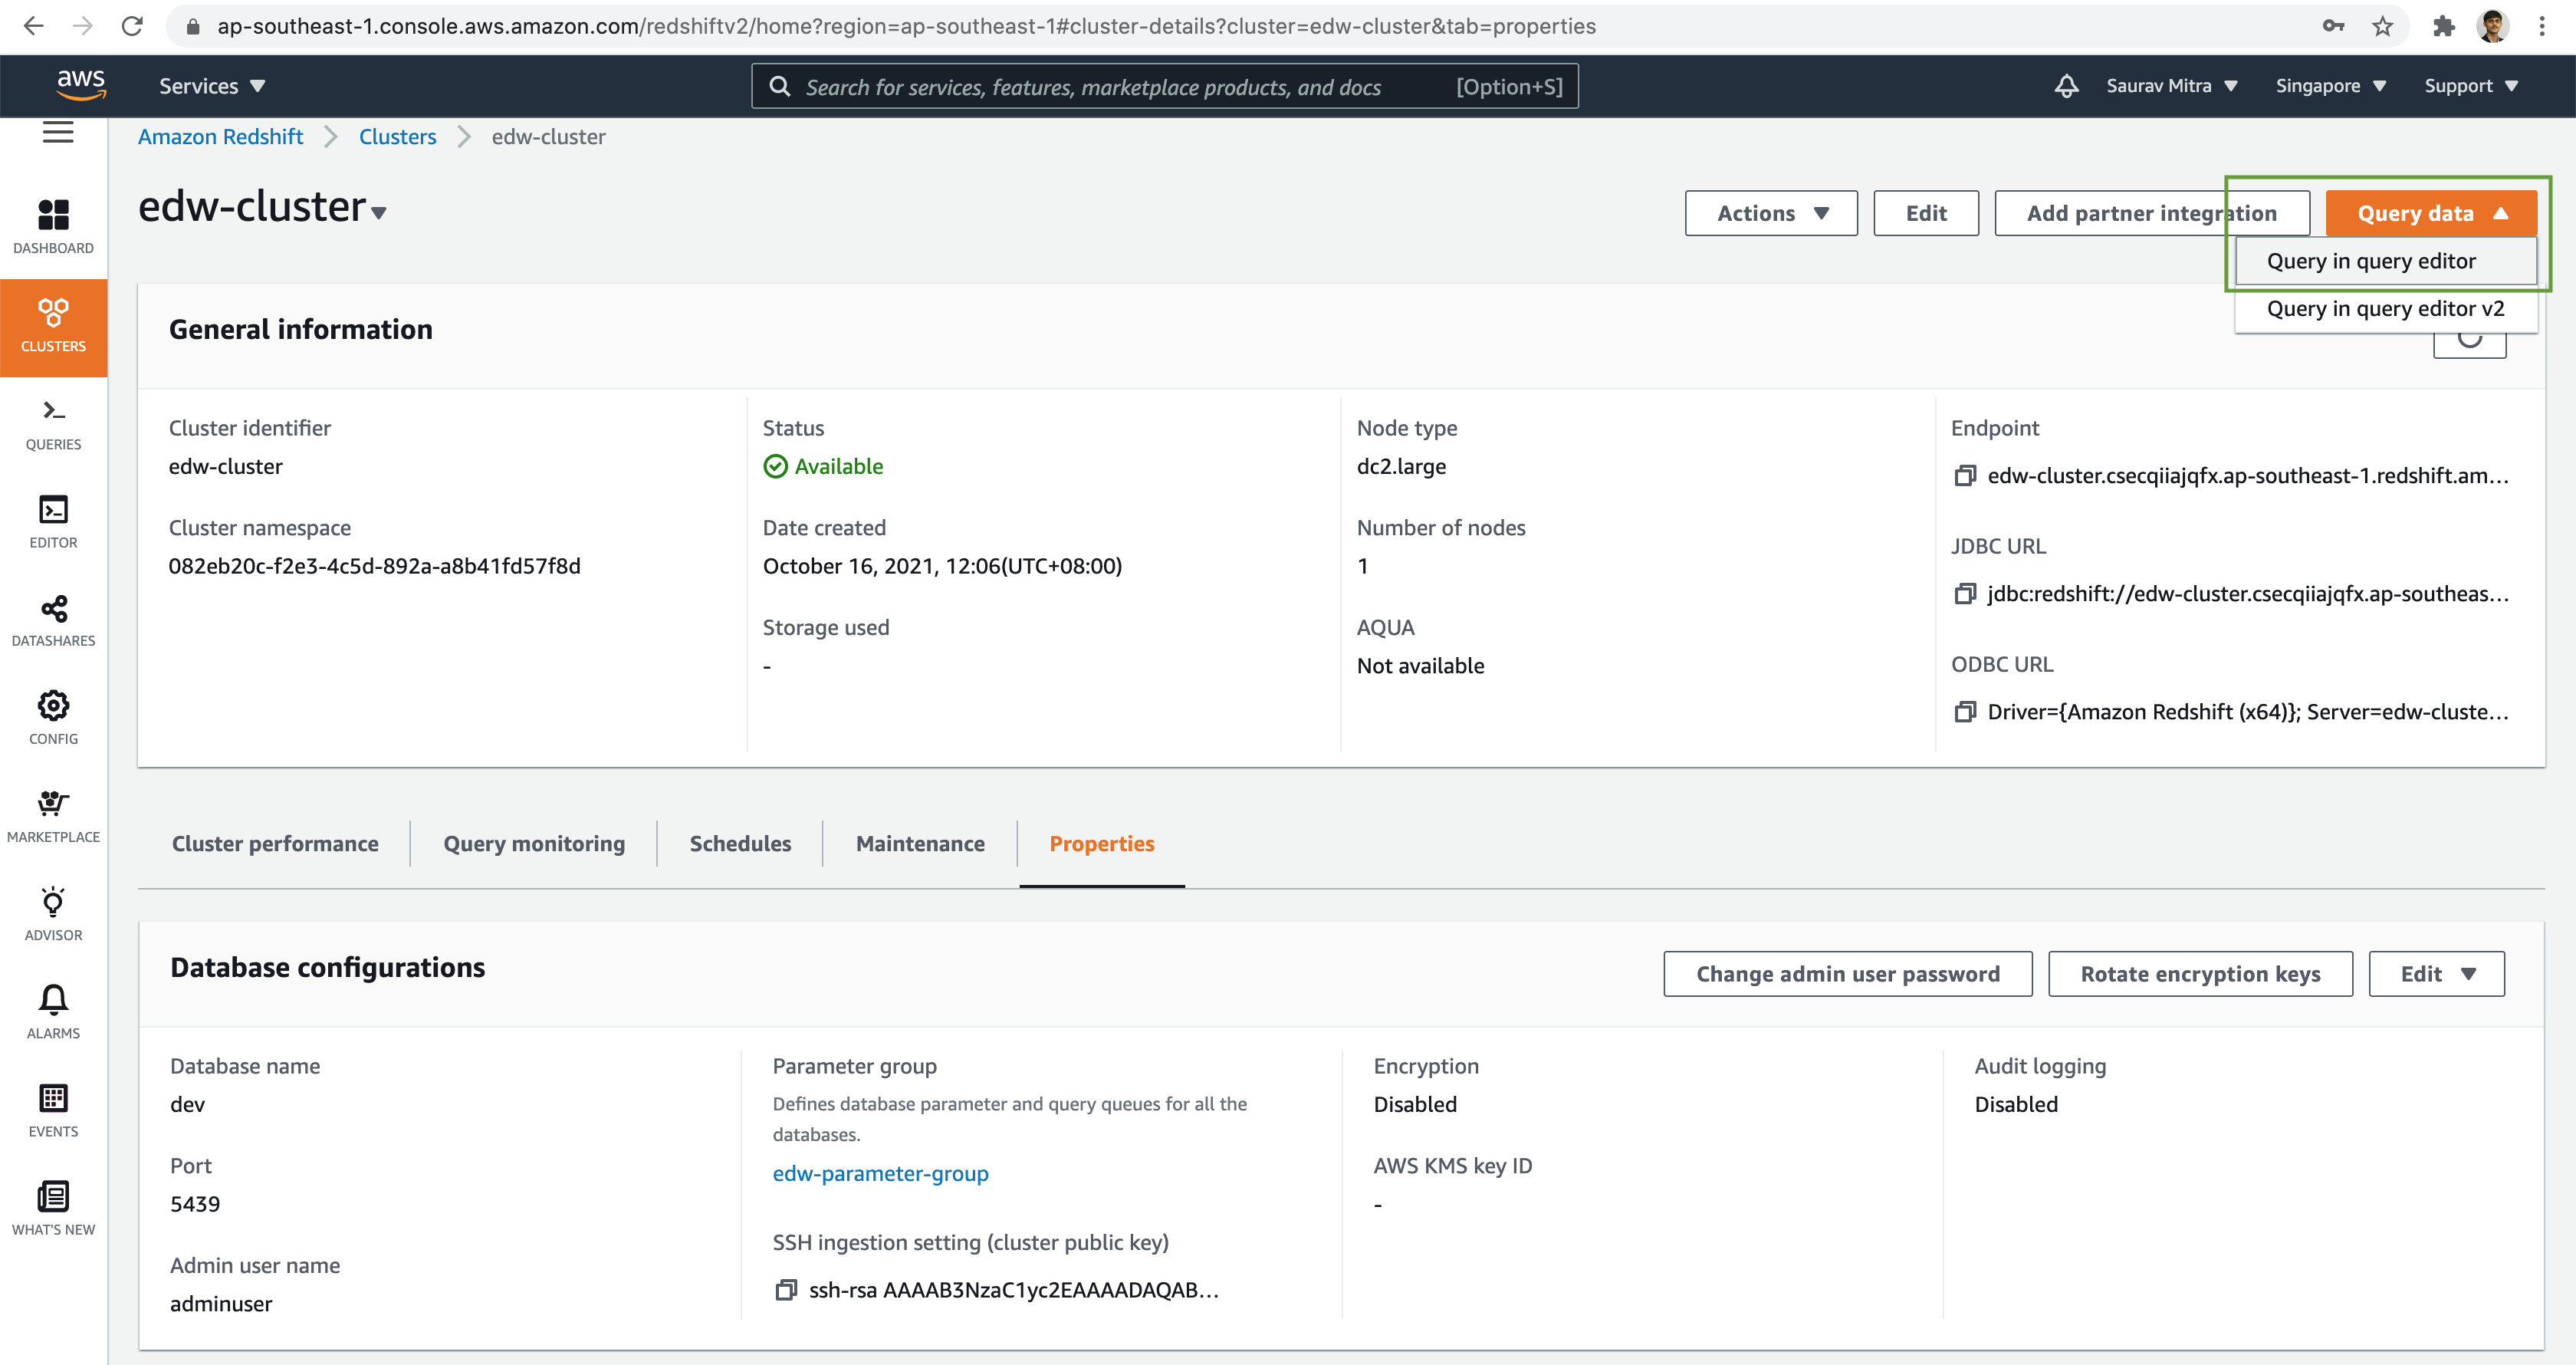
Task: Select cluster namespace ID text
Action: [x=374, y=567]
